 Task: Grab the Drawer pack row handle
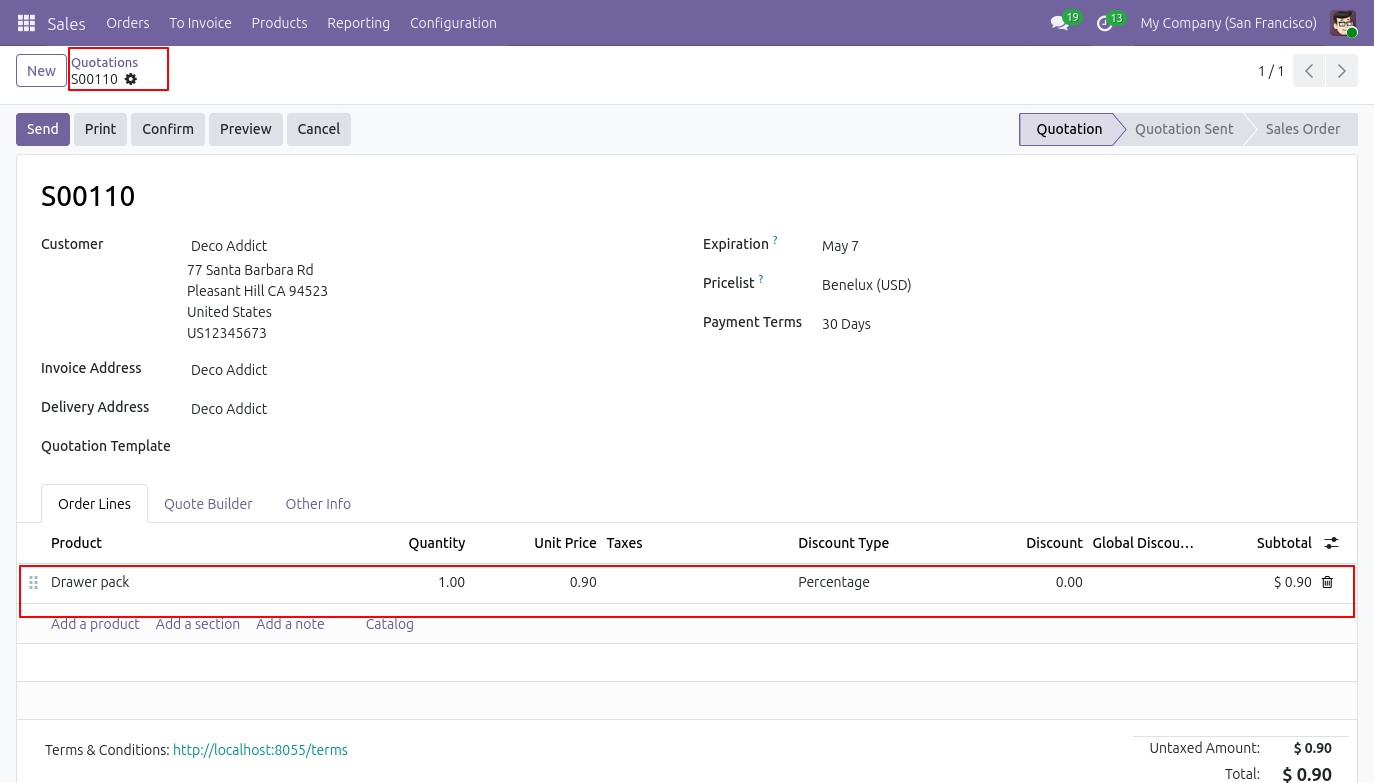coord(33,582)
